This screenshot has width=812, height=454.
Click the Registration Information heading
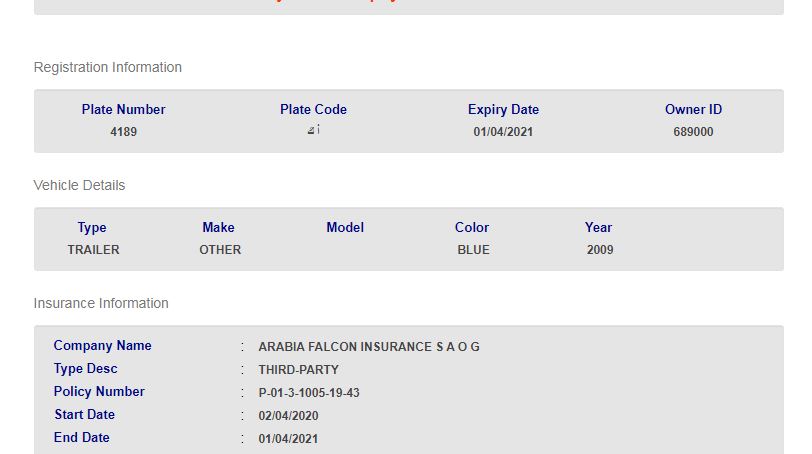[108, 67]
